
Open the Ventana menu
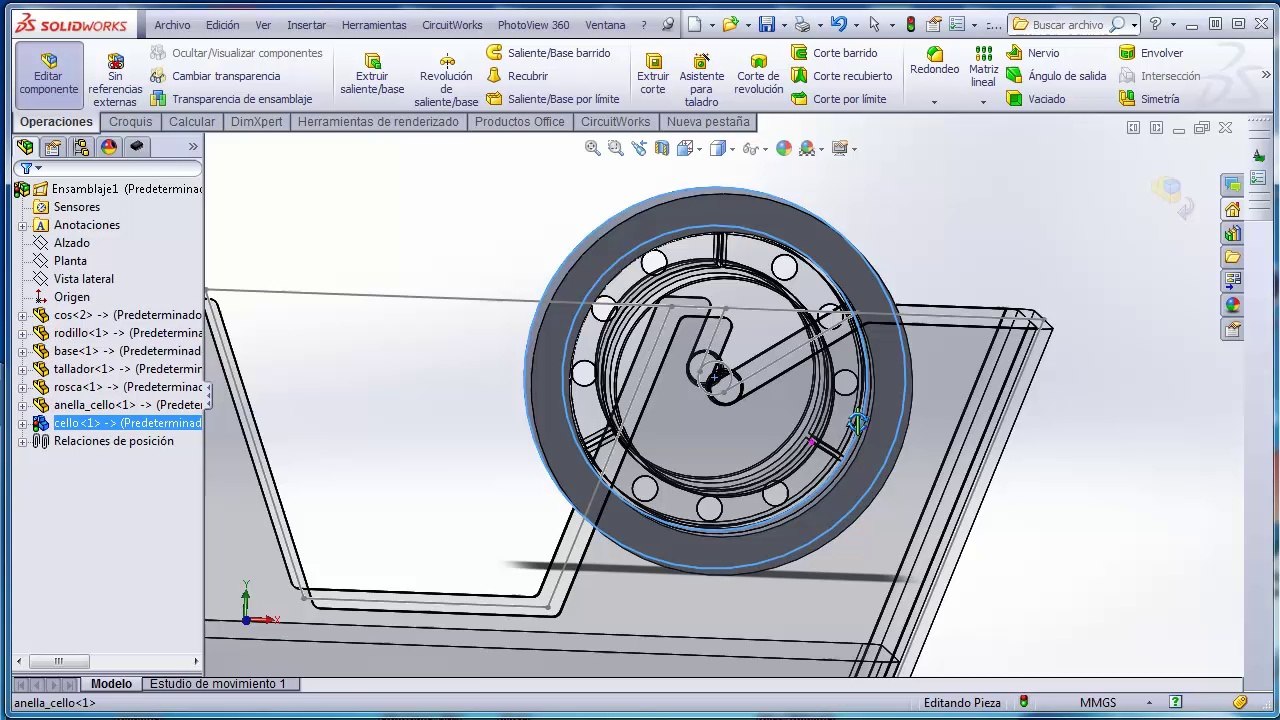(x=605, y=25)
